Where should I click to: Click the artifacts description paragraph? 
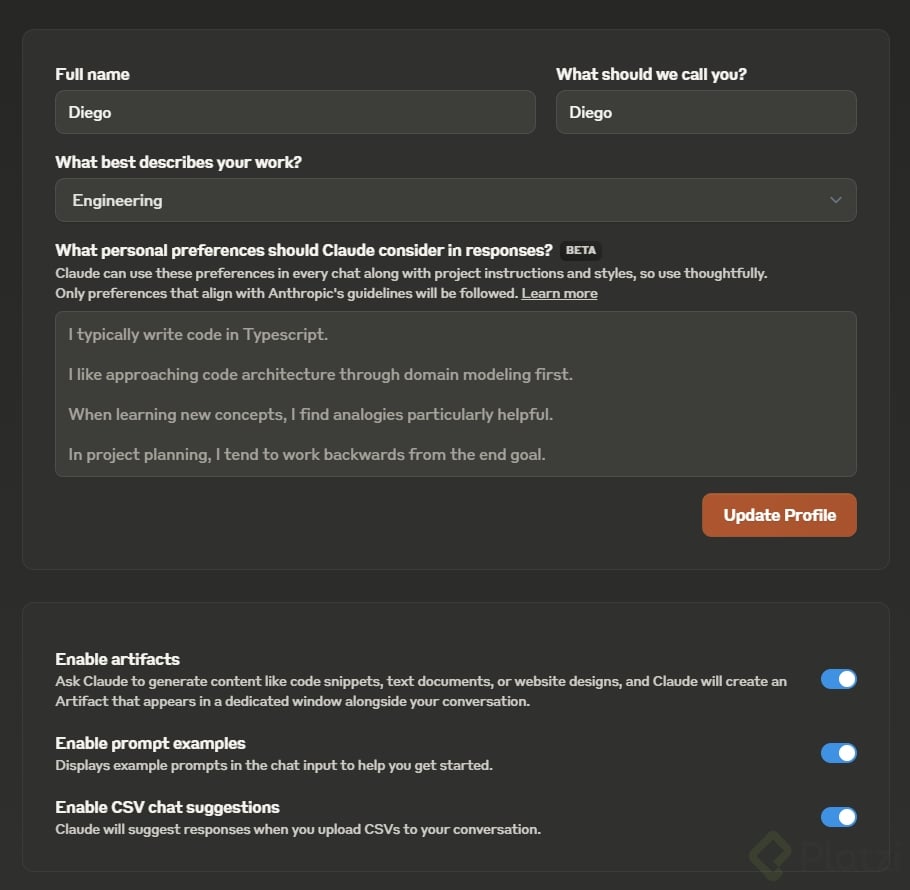coord(420,691)
